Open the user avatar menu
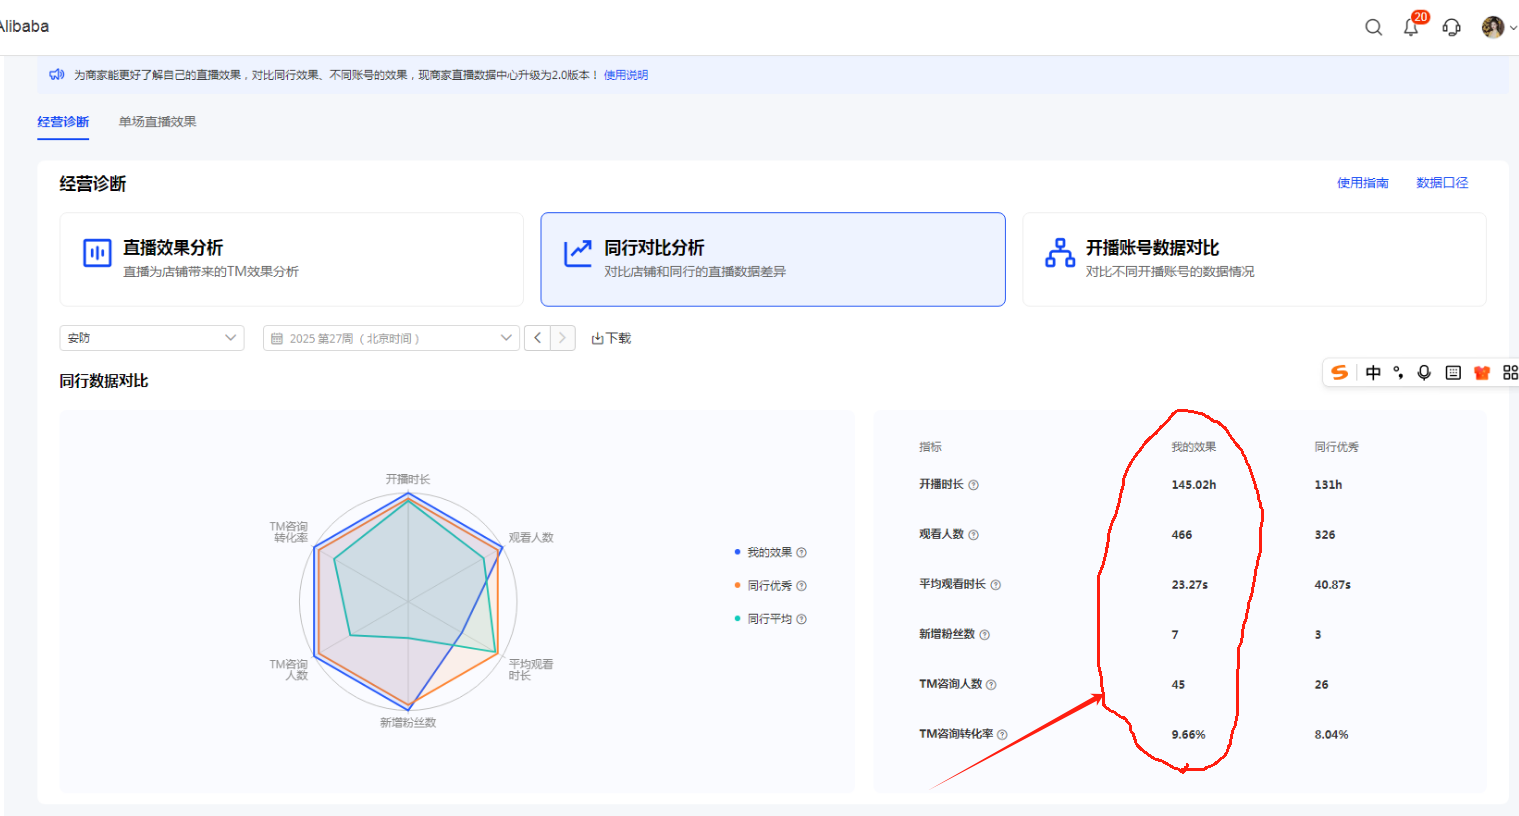The width and height of the screenshot is (1519, 816). [x=1493, y=27]
